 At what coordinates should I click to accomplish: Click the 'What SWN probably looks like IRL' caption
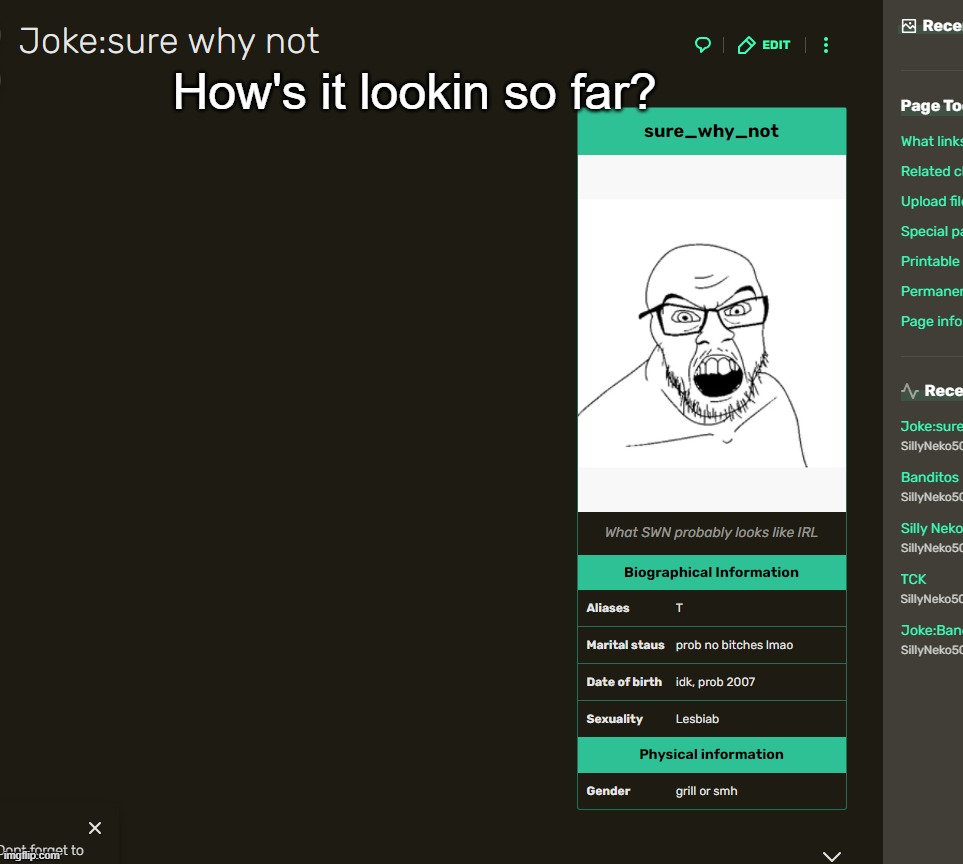pyautogui.click(x=711, y=532)
